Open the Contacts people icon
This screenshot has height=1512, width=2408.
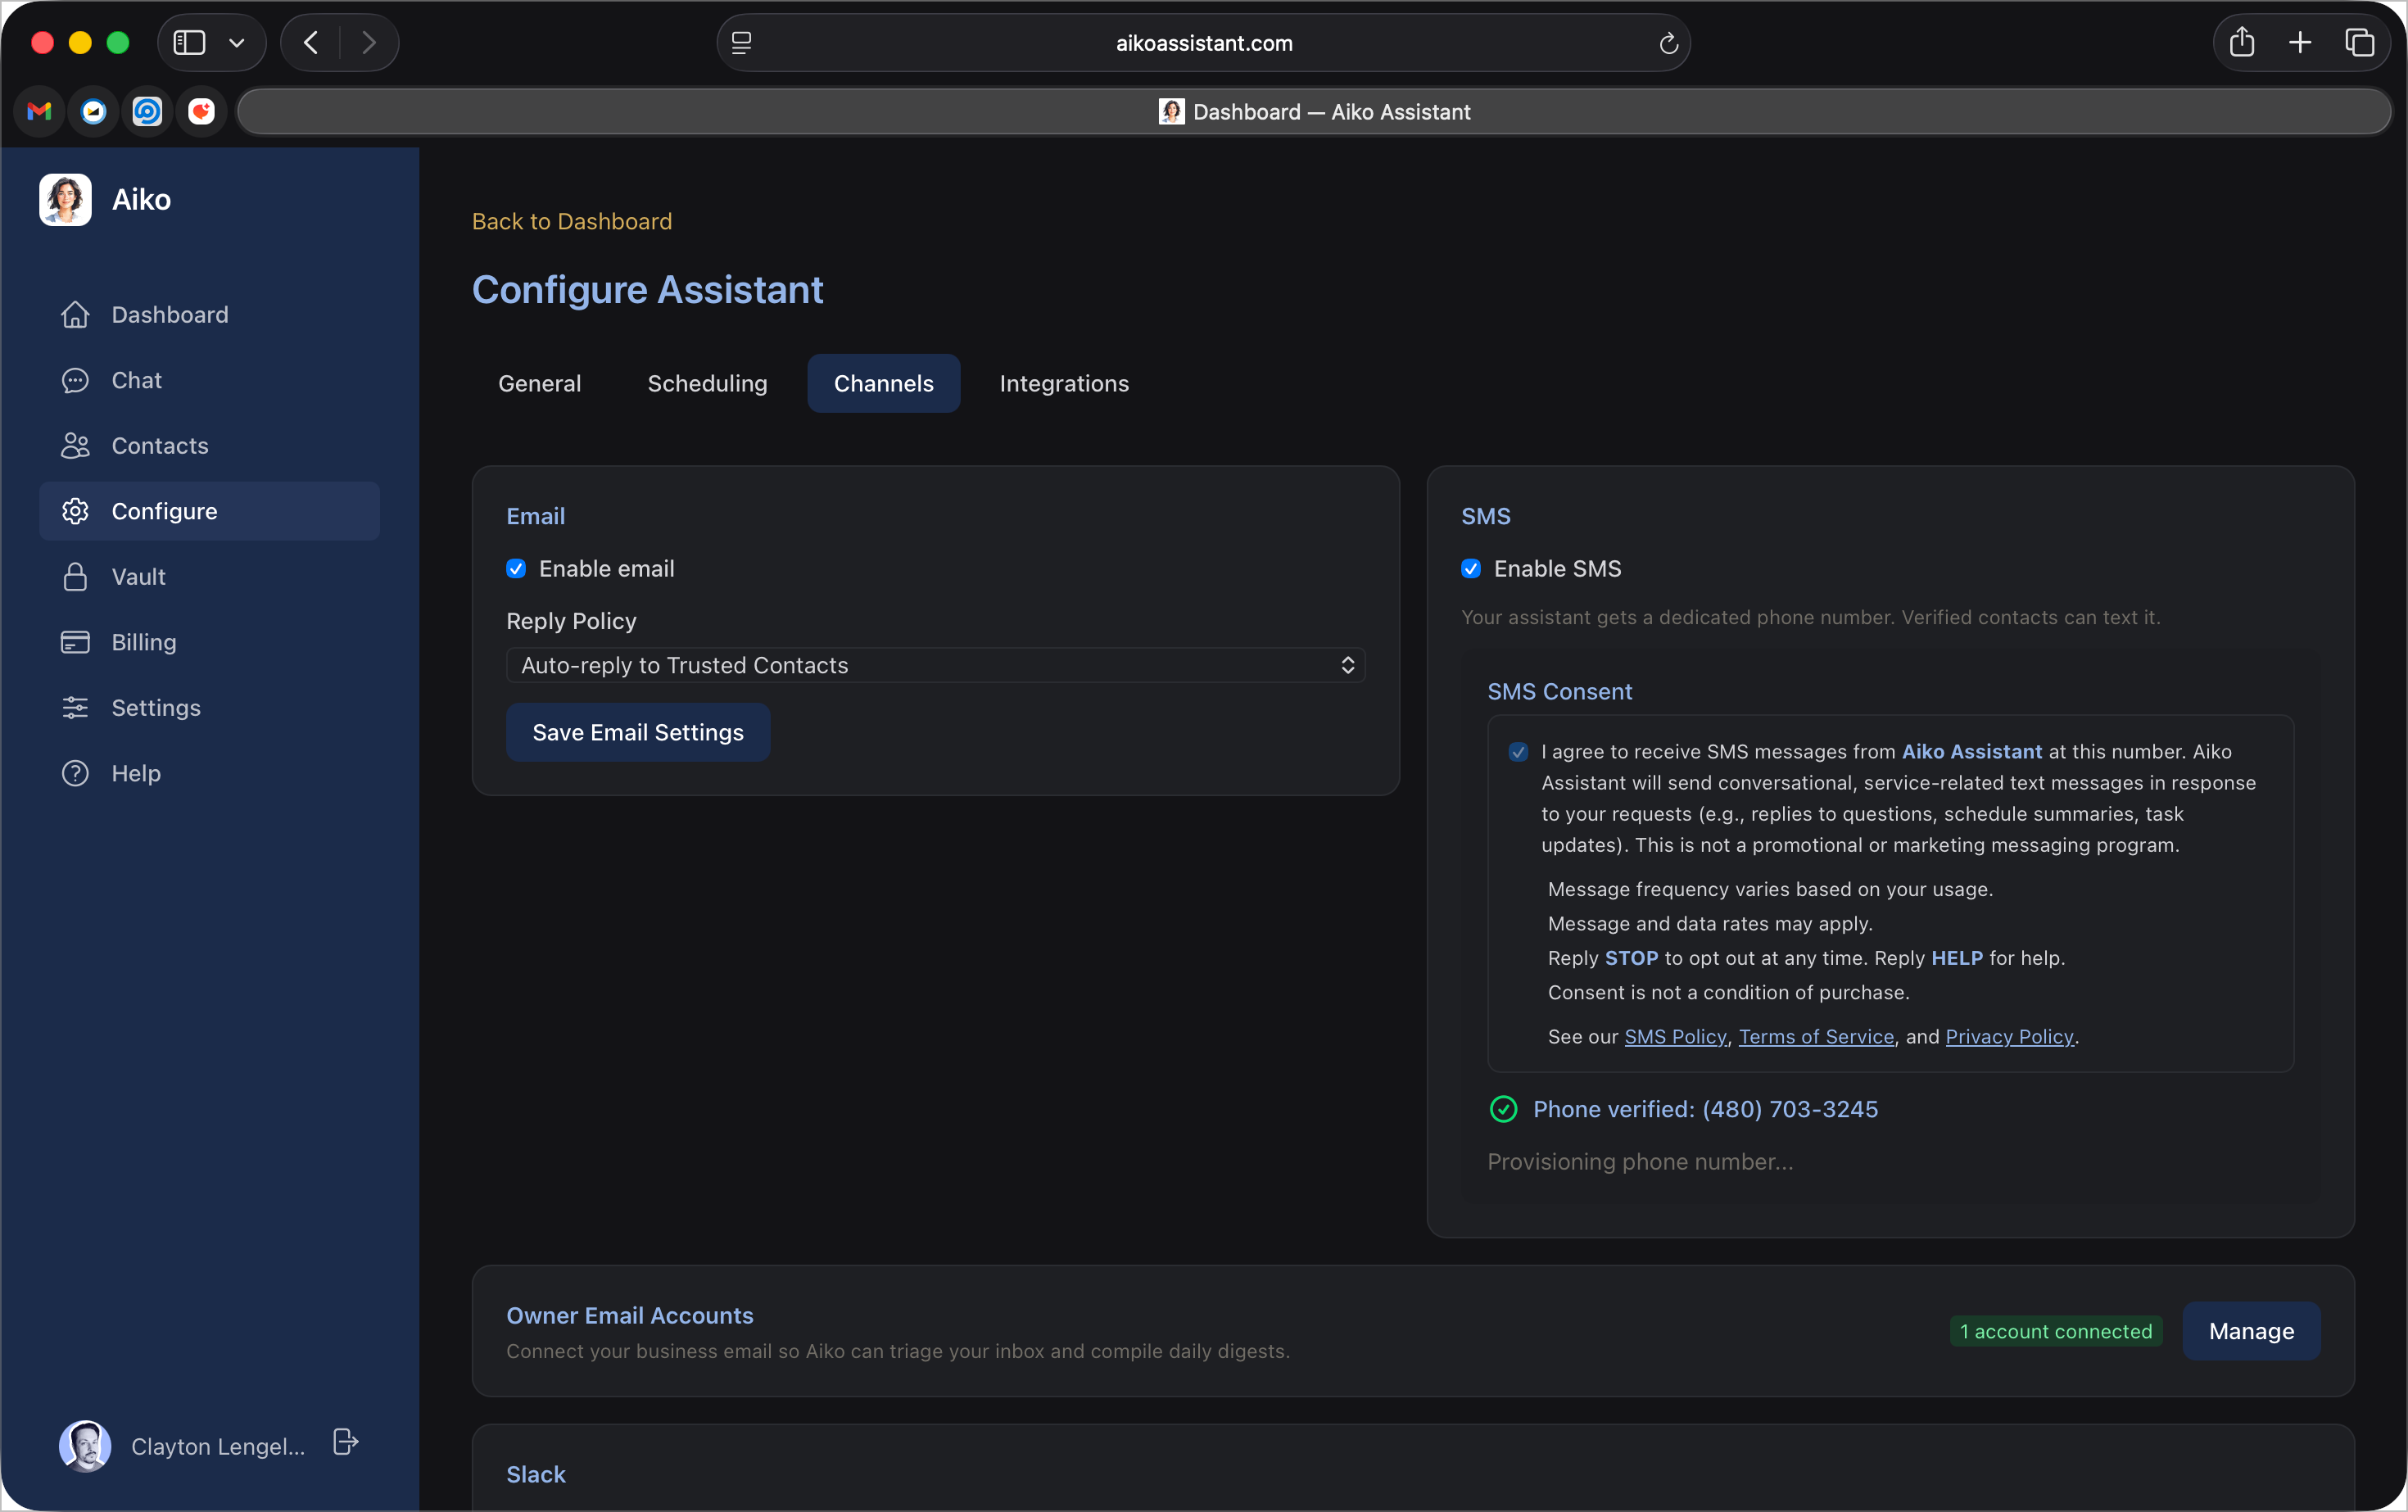pos(75,446)
